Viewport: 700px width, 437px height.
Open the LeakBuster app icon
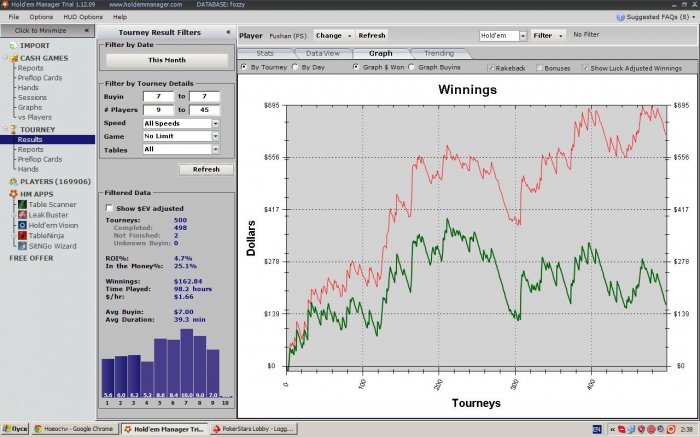click(22, 215)
